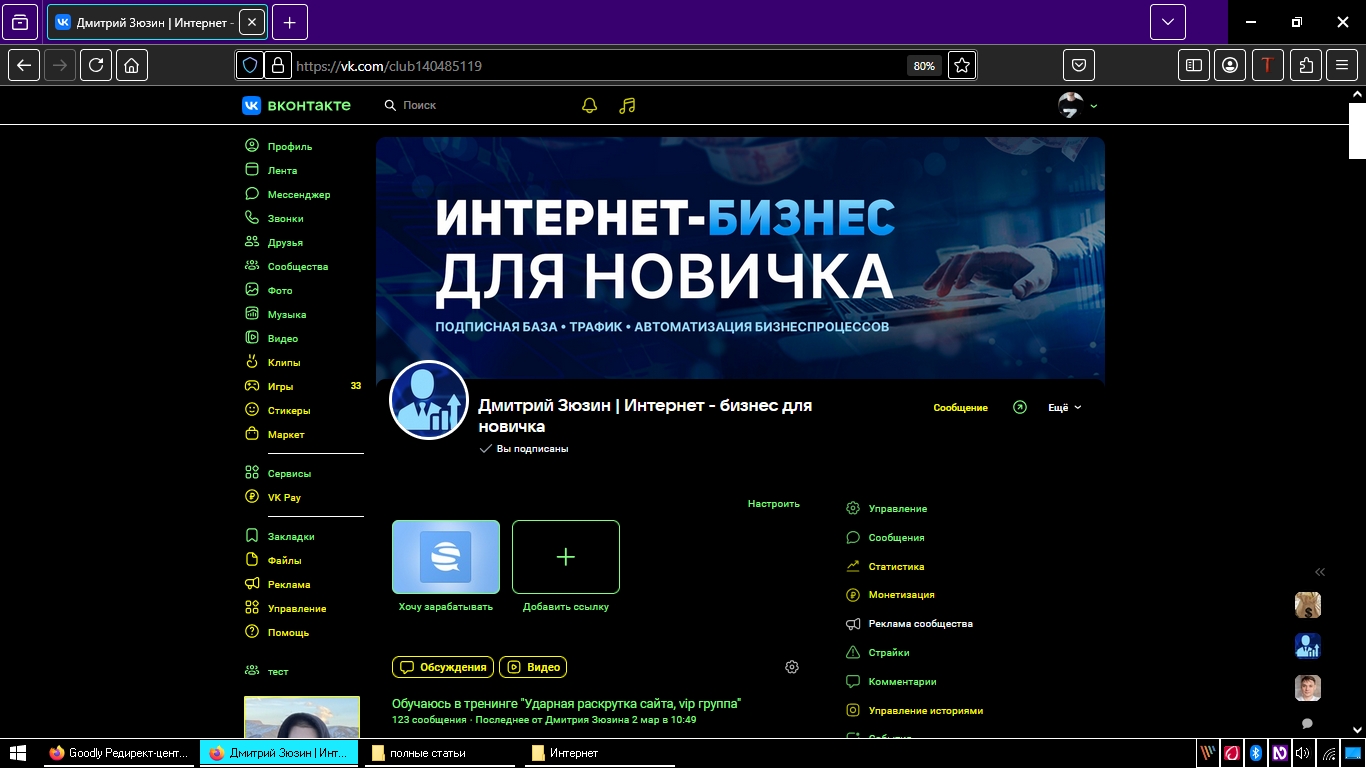Switch to Goodly Редирект taskbar window
This screenshot has height=768, width=1366.
(119, 753)
